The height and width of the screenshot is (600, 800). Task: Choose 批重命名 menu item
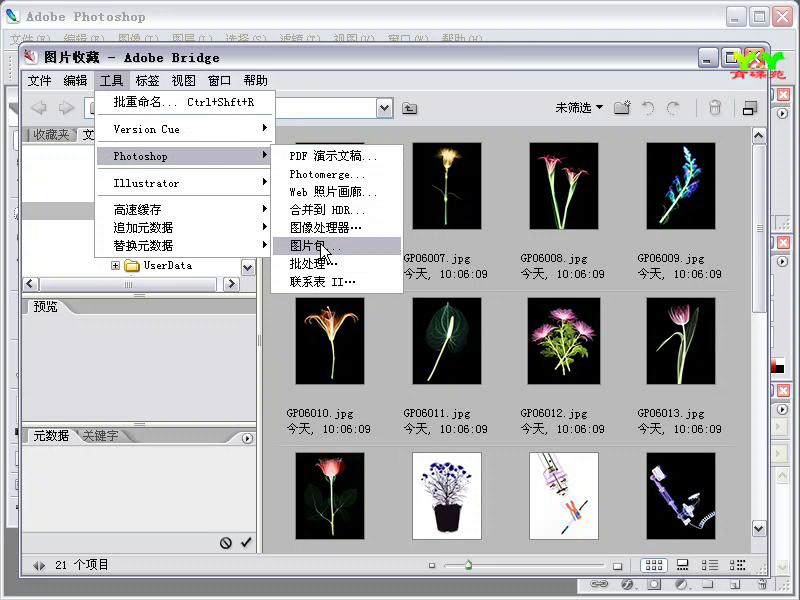[x=186, y=102]
